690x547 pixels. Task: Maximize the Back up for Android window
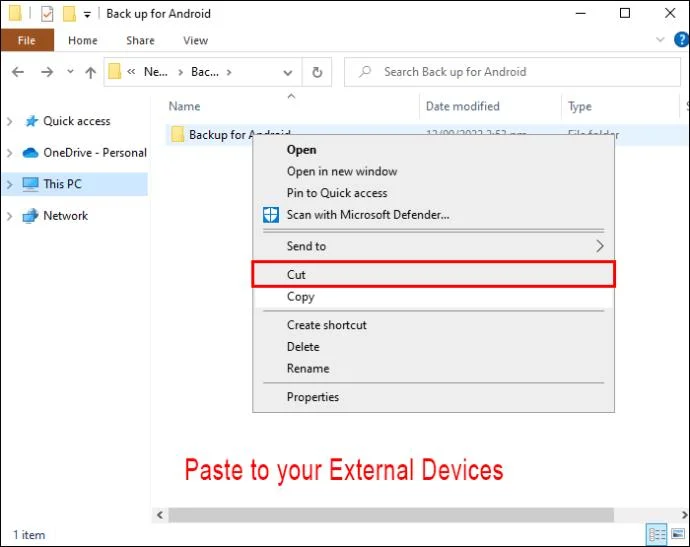[625, 13]
